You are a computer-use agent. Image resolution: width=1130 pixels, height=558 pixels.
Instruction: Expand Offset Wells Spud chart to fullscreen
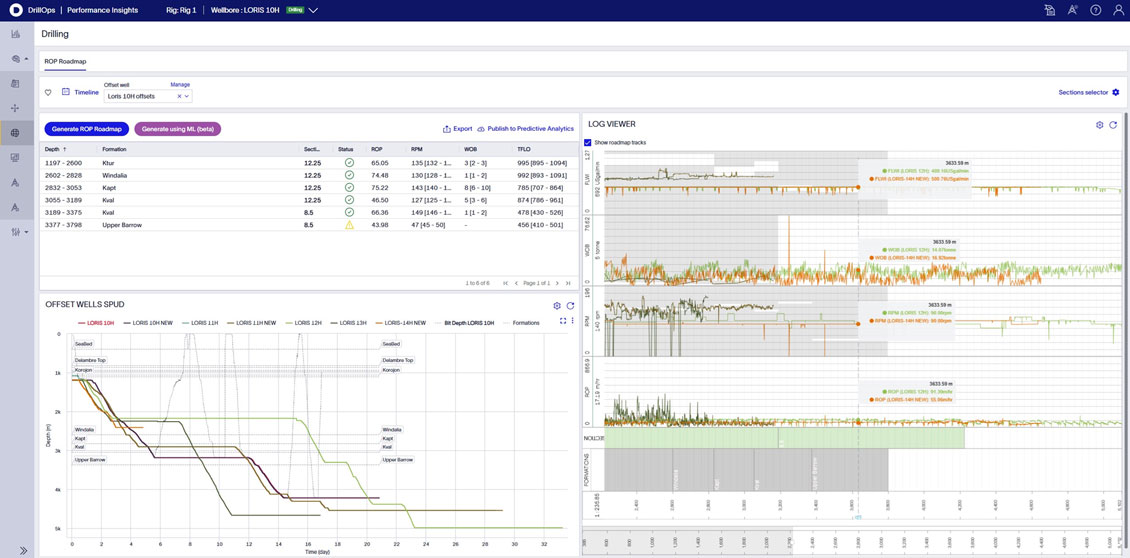pos(563,321)
